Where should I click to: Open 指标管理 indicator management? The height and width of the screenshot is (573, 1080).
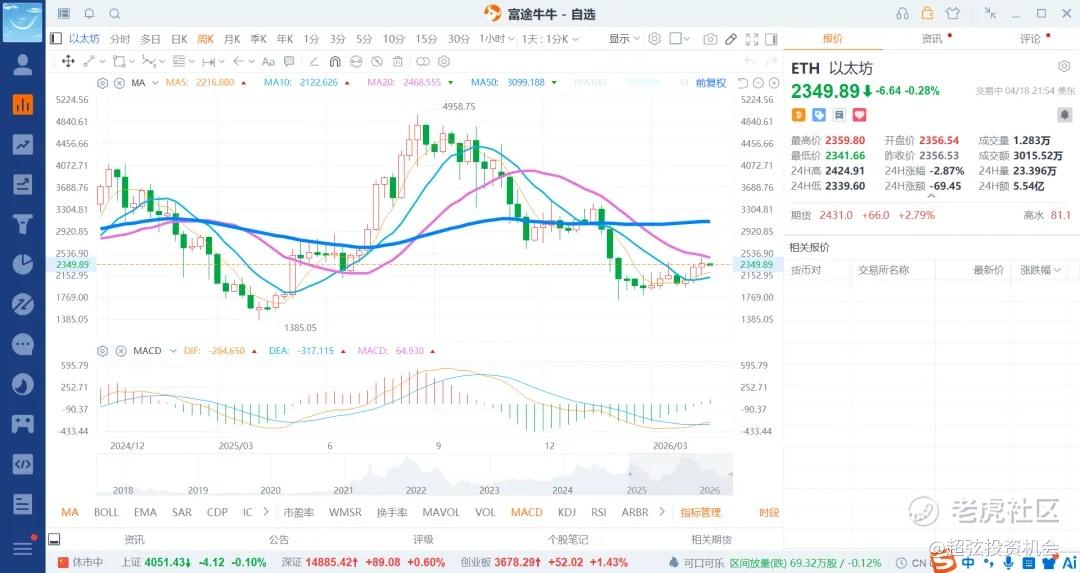click(x=700, y=512)
